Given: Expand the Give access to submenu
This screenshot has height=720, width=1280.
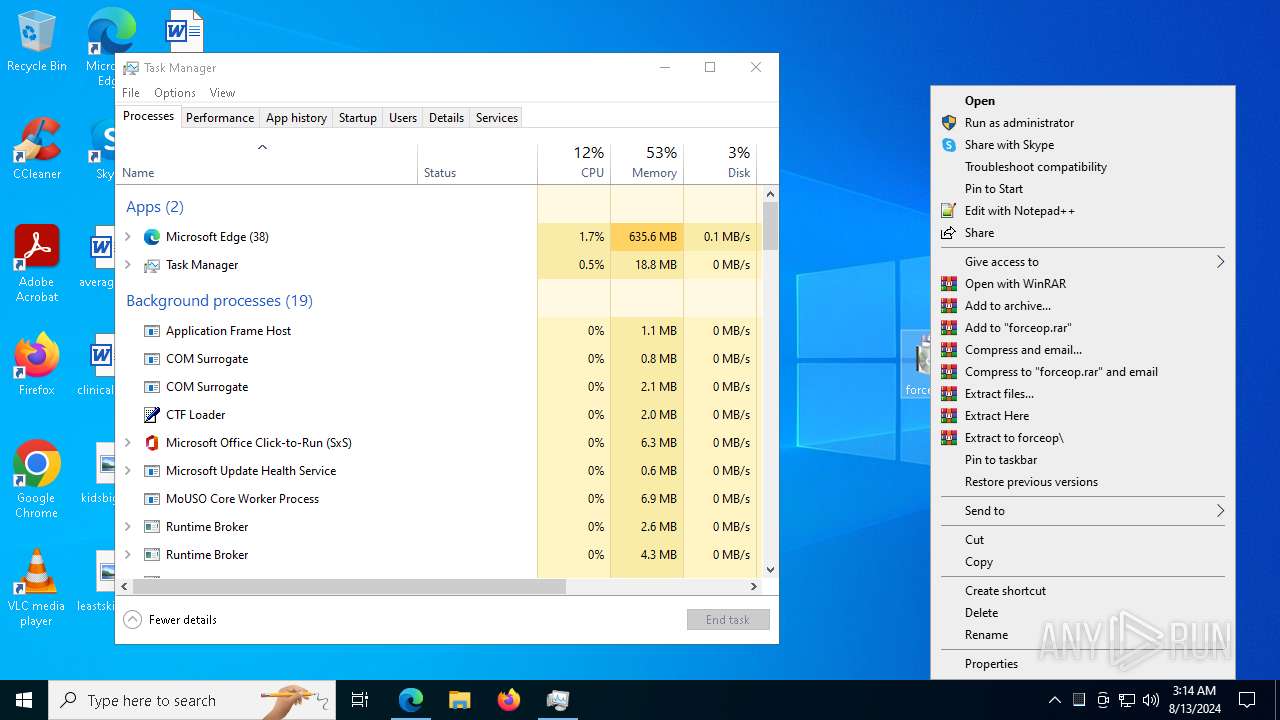Looking at the screenshot, I should pyautogui.click(x=1083, y=262).
